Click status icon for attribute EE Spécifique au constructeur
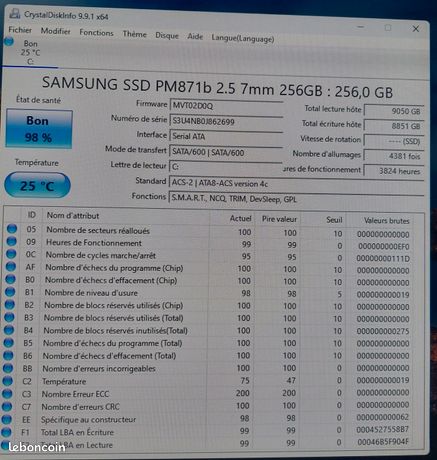Image resolution: width=437 pixels, height=460 pixels. 7,419
